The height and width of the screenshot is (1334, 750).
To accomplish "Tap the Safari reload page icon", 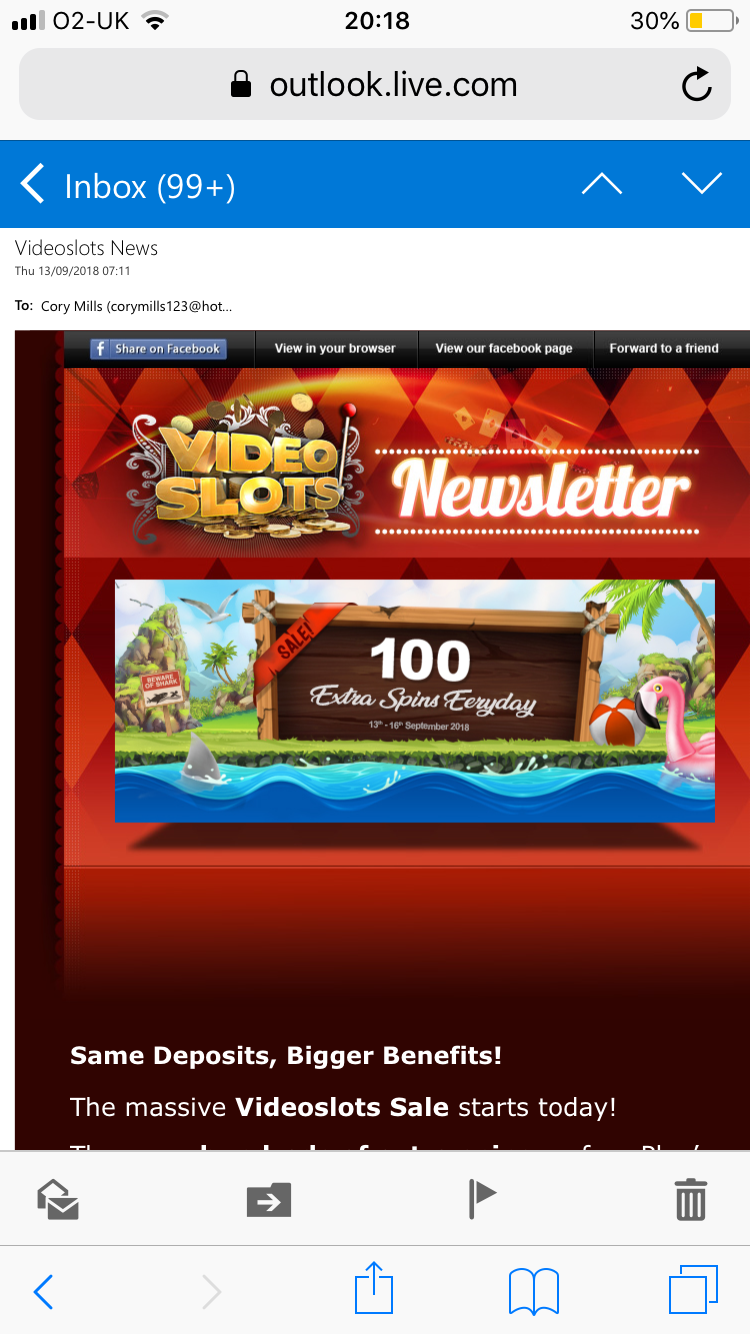I will 697,86.
